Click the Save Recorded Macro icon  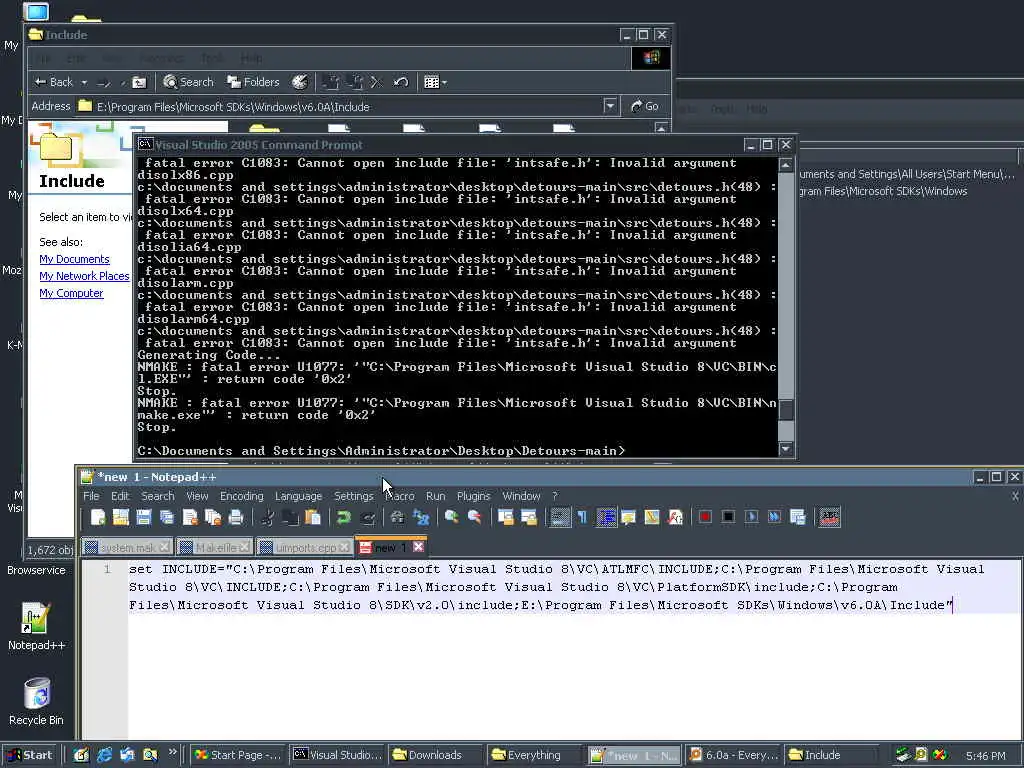[x=798, y=517]
